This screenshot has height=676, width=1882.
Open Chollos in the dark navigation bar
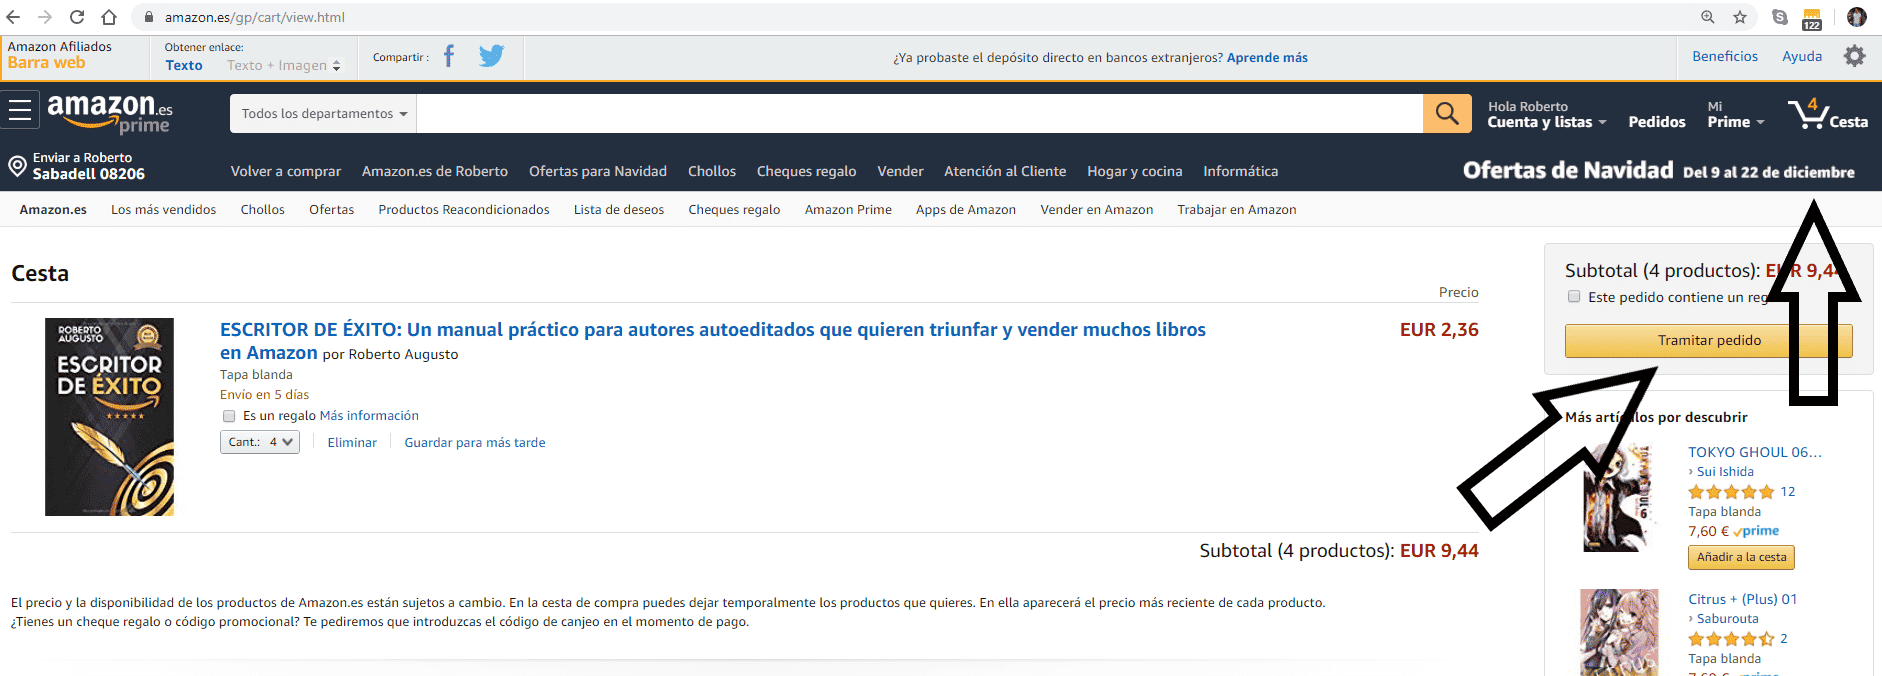click(712, 171)
